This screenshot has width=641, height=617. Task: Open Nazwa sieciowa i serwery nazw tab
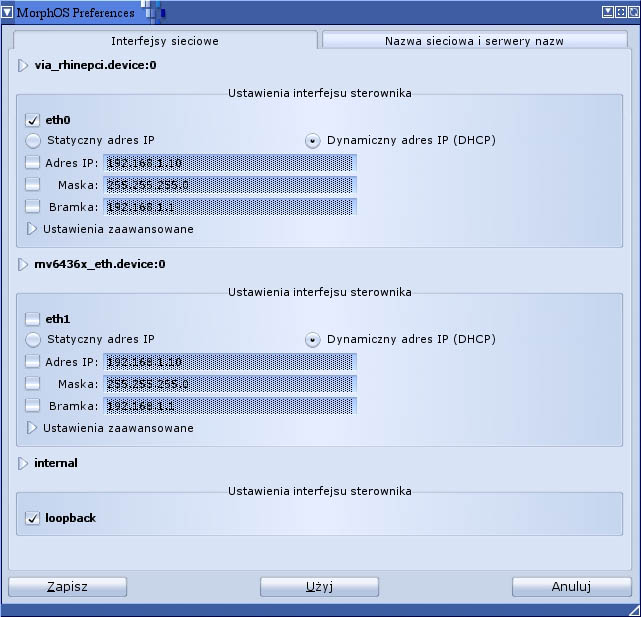474,41
